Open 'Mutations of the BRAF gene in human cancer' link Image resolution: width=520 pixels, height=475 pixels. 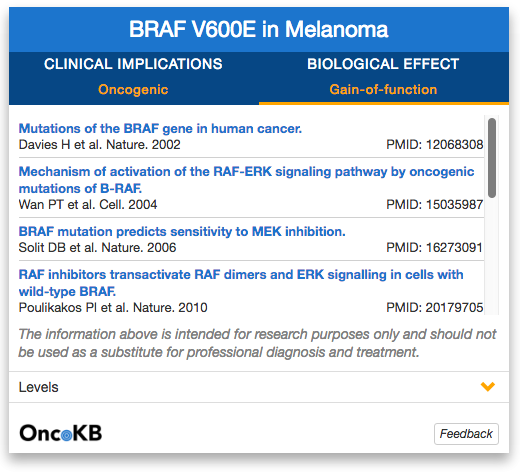[160, 128]
